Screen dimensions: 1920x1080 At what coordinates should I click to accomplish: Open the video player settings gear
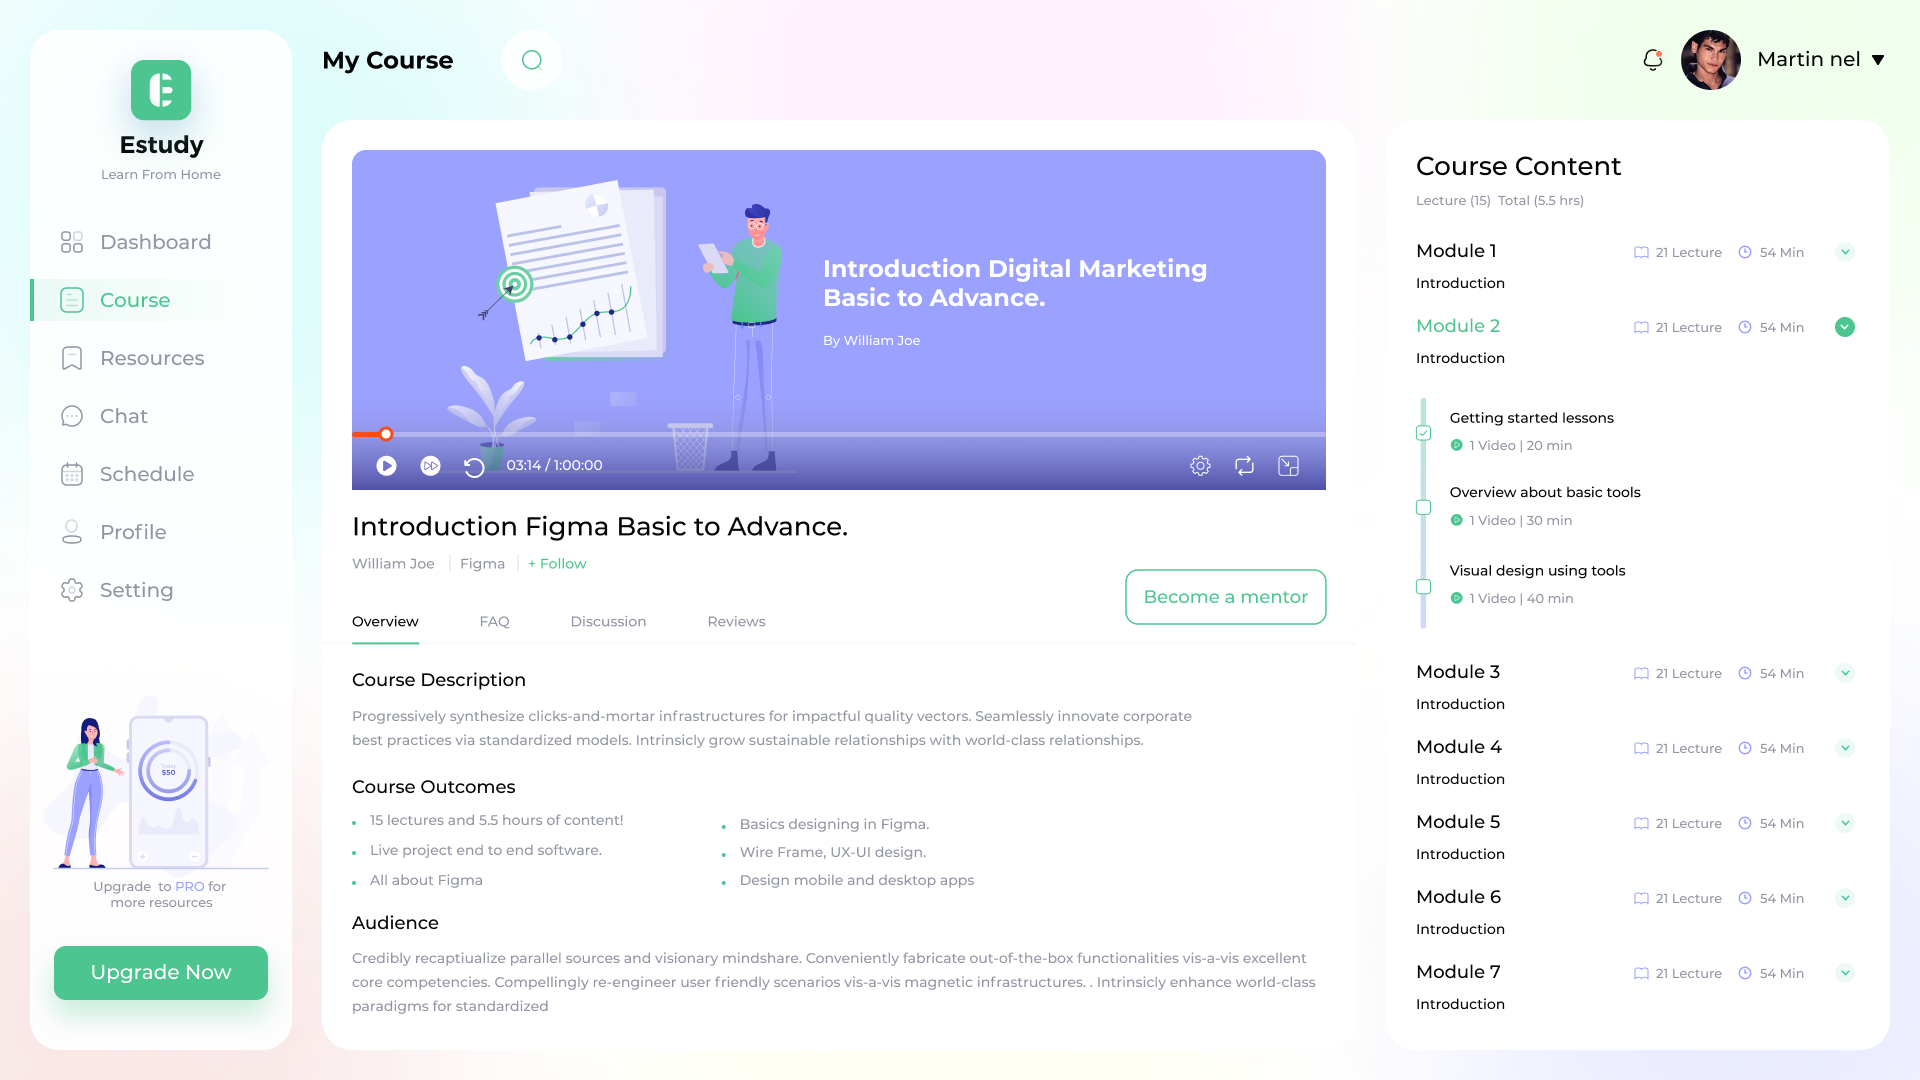tap(1200, 465)
